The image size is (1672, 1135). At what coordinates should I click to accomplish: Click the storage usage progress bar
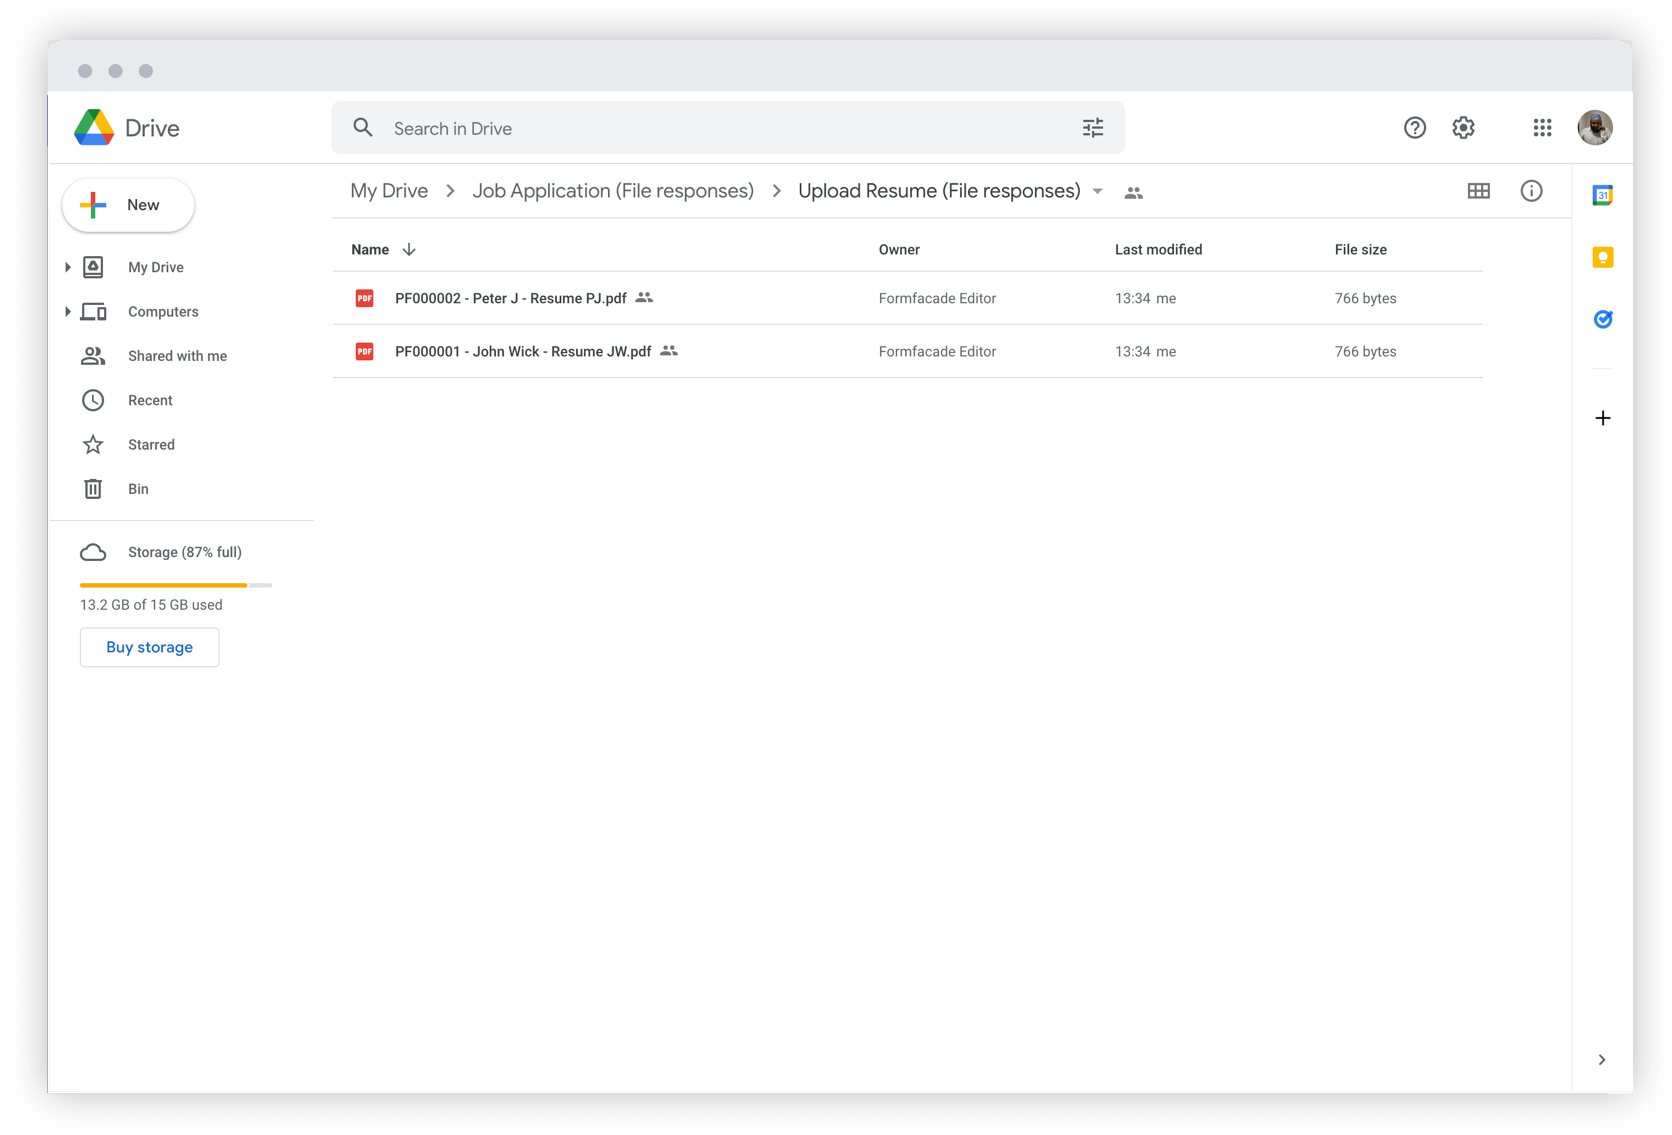(175, 585)
